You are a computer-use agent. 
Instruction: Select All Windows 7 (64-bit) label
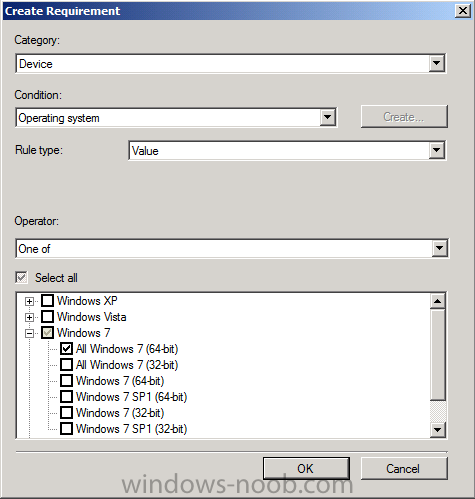tap(127, 349)
